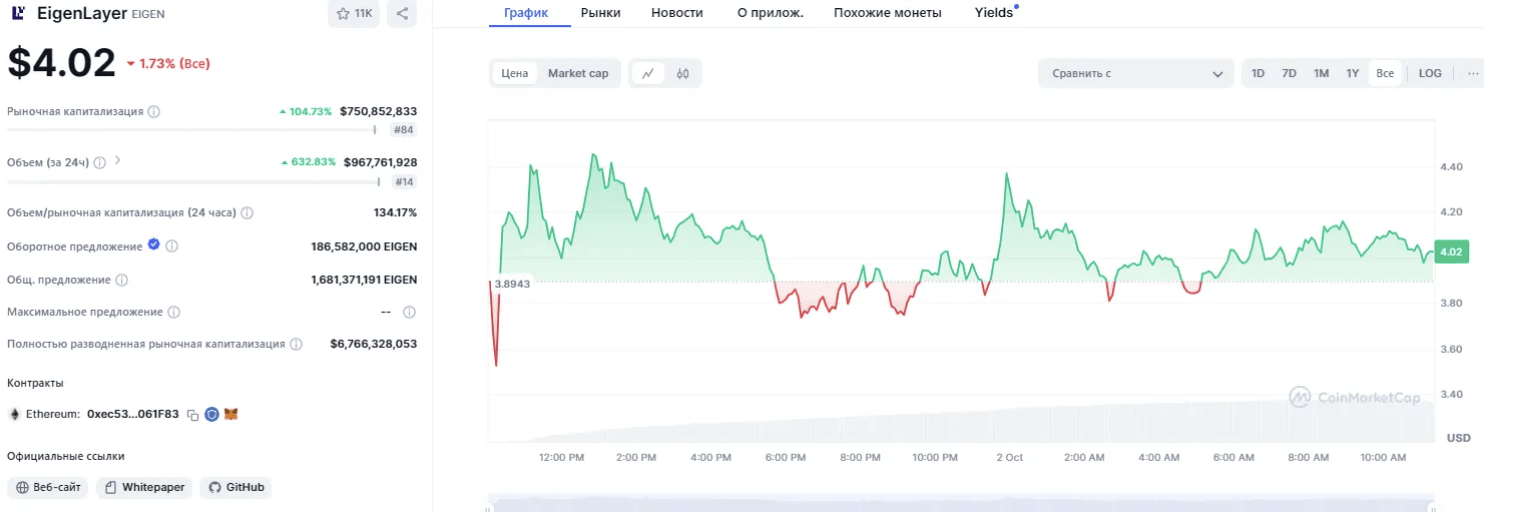
Task: Click the 134.17% volume ratio value
Action: click(x=395, y=213)
